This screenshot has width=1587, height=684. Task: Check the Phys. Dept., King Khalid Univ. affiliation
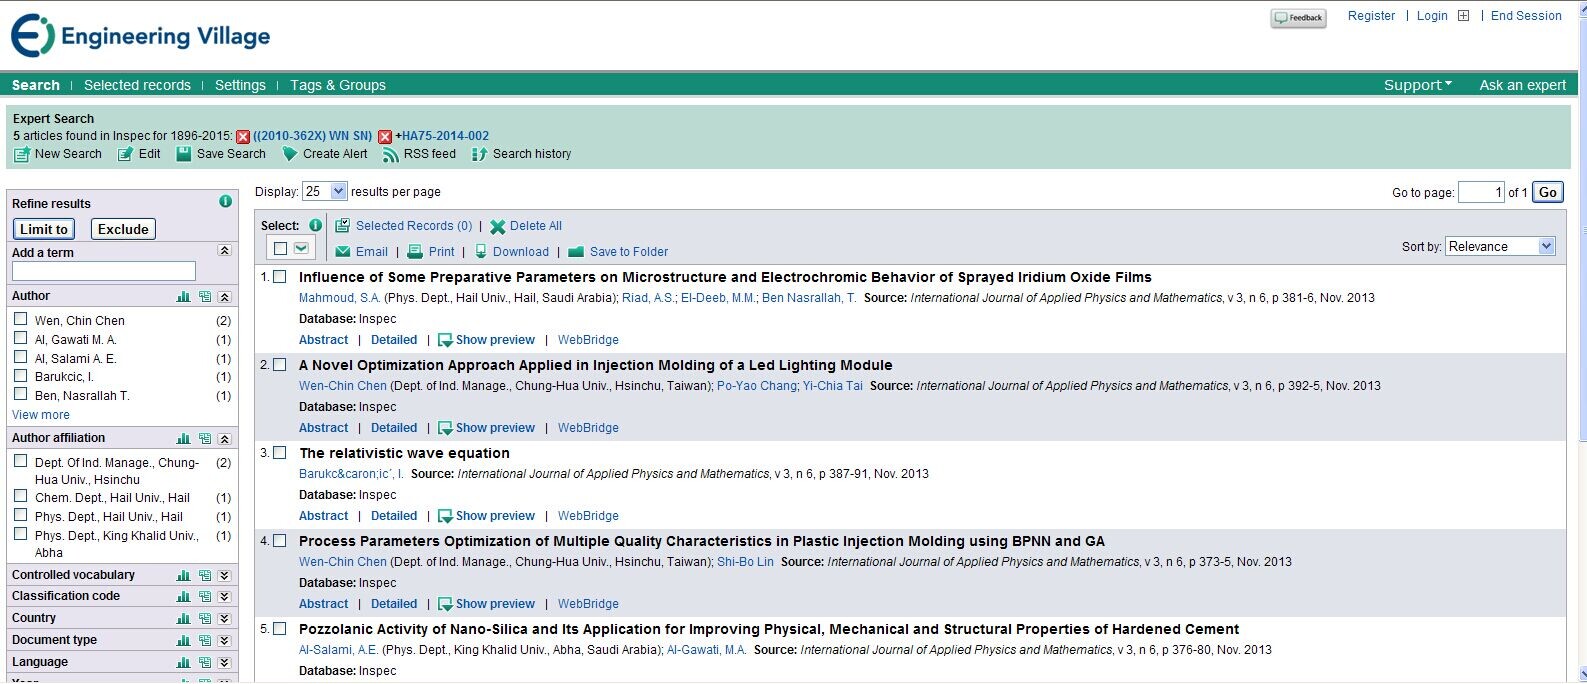coord(20,534)
